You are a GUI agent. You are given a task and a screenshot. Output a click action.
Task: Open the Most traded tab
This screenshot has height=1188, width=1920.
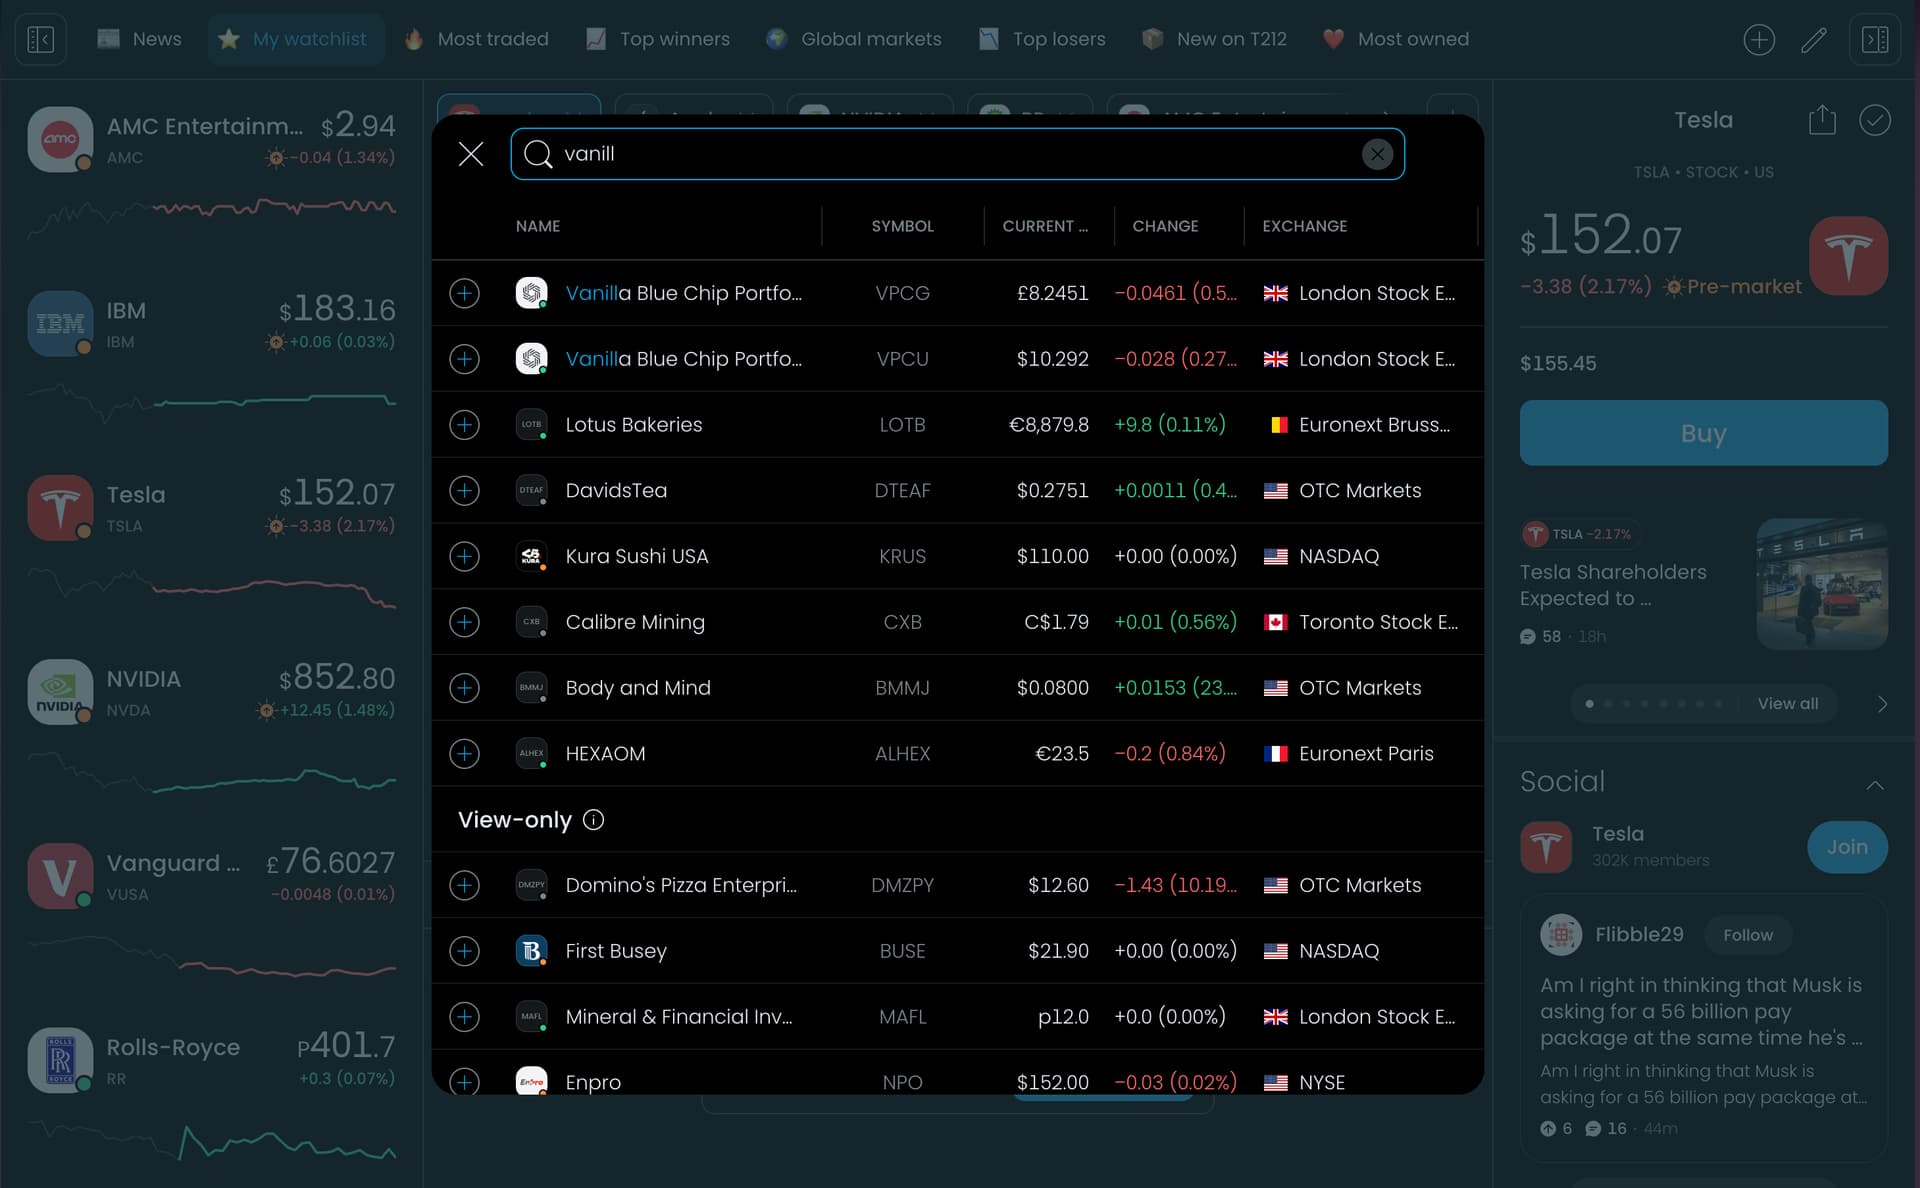tap(477, 39)
